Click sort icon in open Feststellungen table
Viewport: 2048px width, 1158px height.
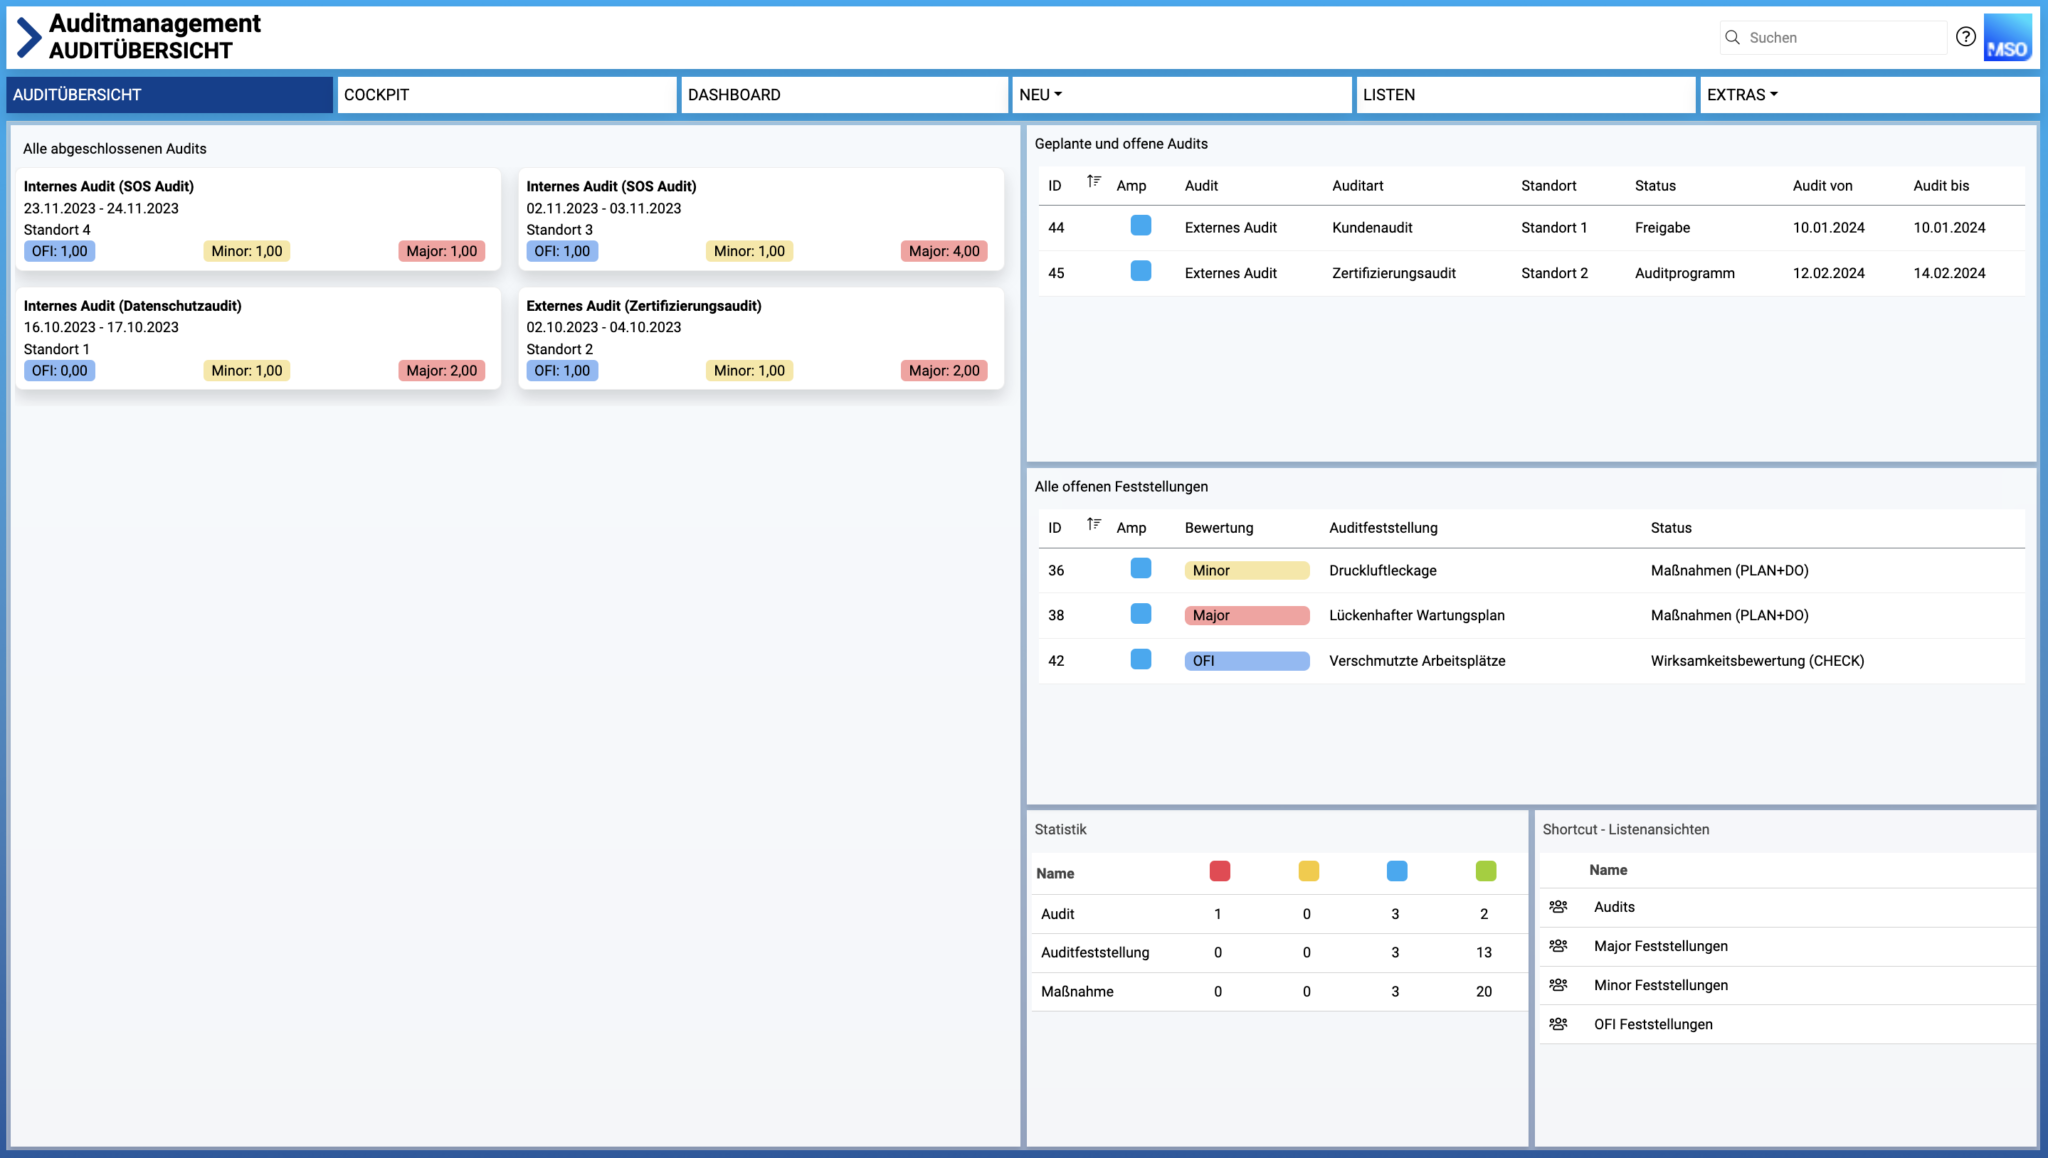[1094, 524]
